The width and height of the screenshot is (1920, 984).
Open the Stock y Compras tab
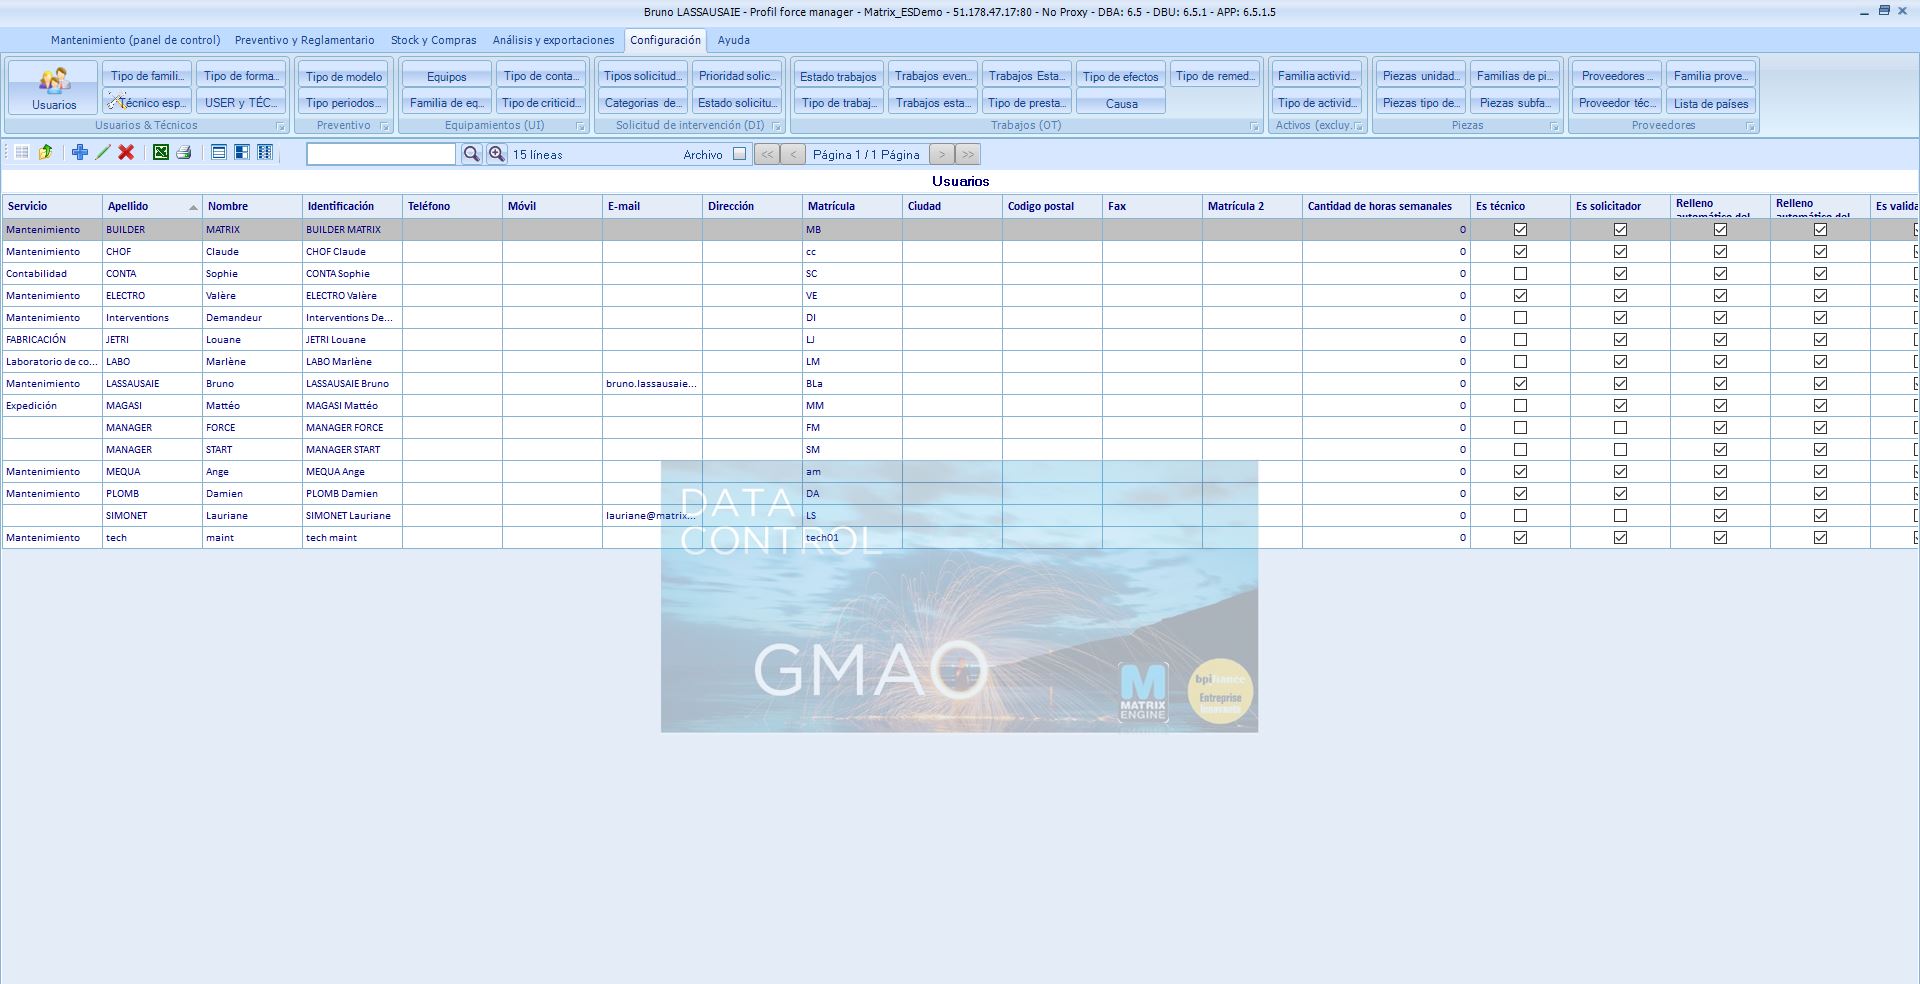[433, 40]
